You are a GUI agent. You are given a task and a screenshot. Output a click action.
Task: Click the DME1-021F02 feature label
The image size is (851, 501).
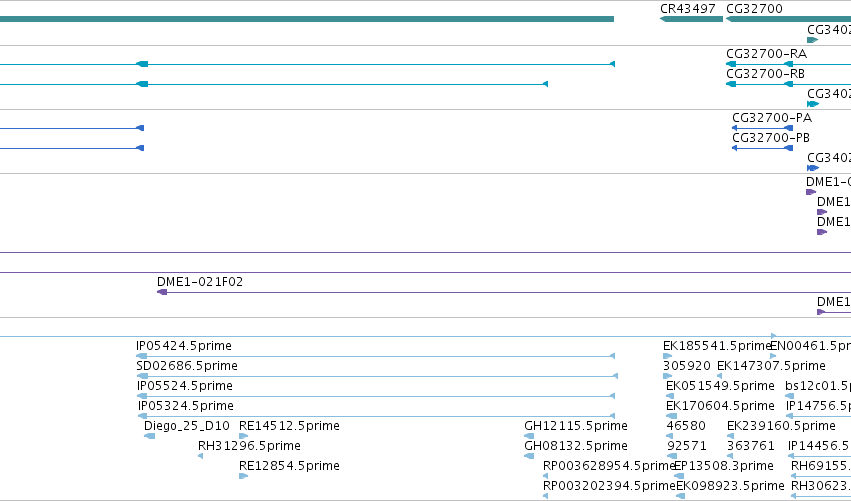200,282
